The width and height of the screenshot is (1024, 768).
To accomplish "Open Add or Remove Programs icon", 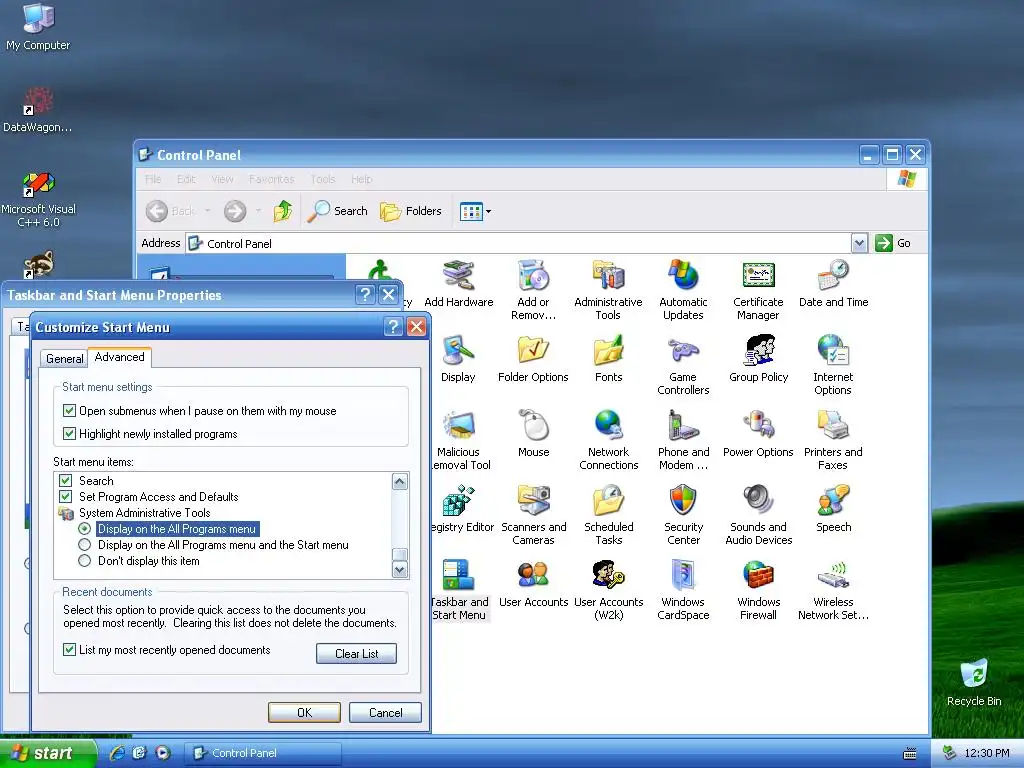I will pos(533,289).
